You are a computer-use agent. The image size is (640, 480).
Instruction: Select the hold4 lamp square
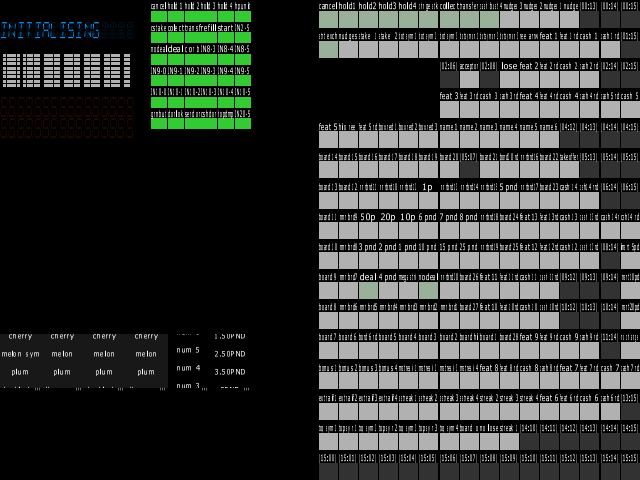point(409,20)
